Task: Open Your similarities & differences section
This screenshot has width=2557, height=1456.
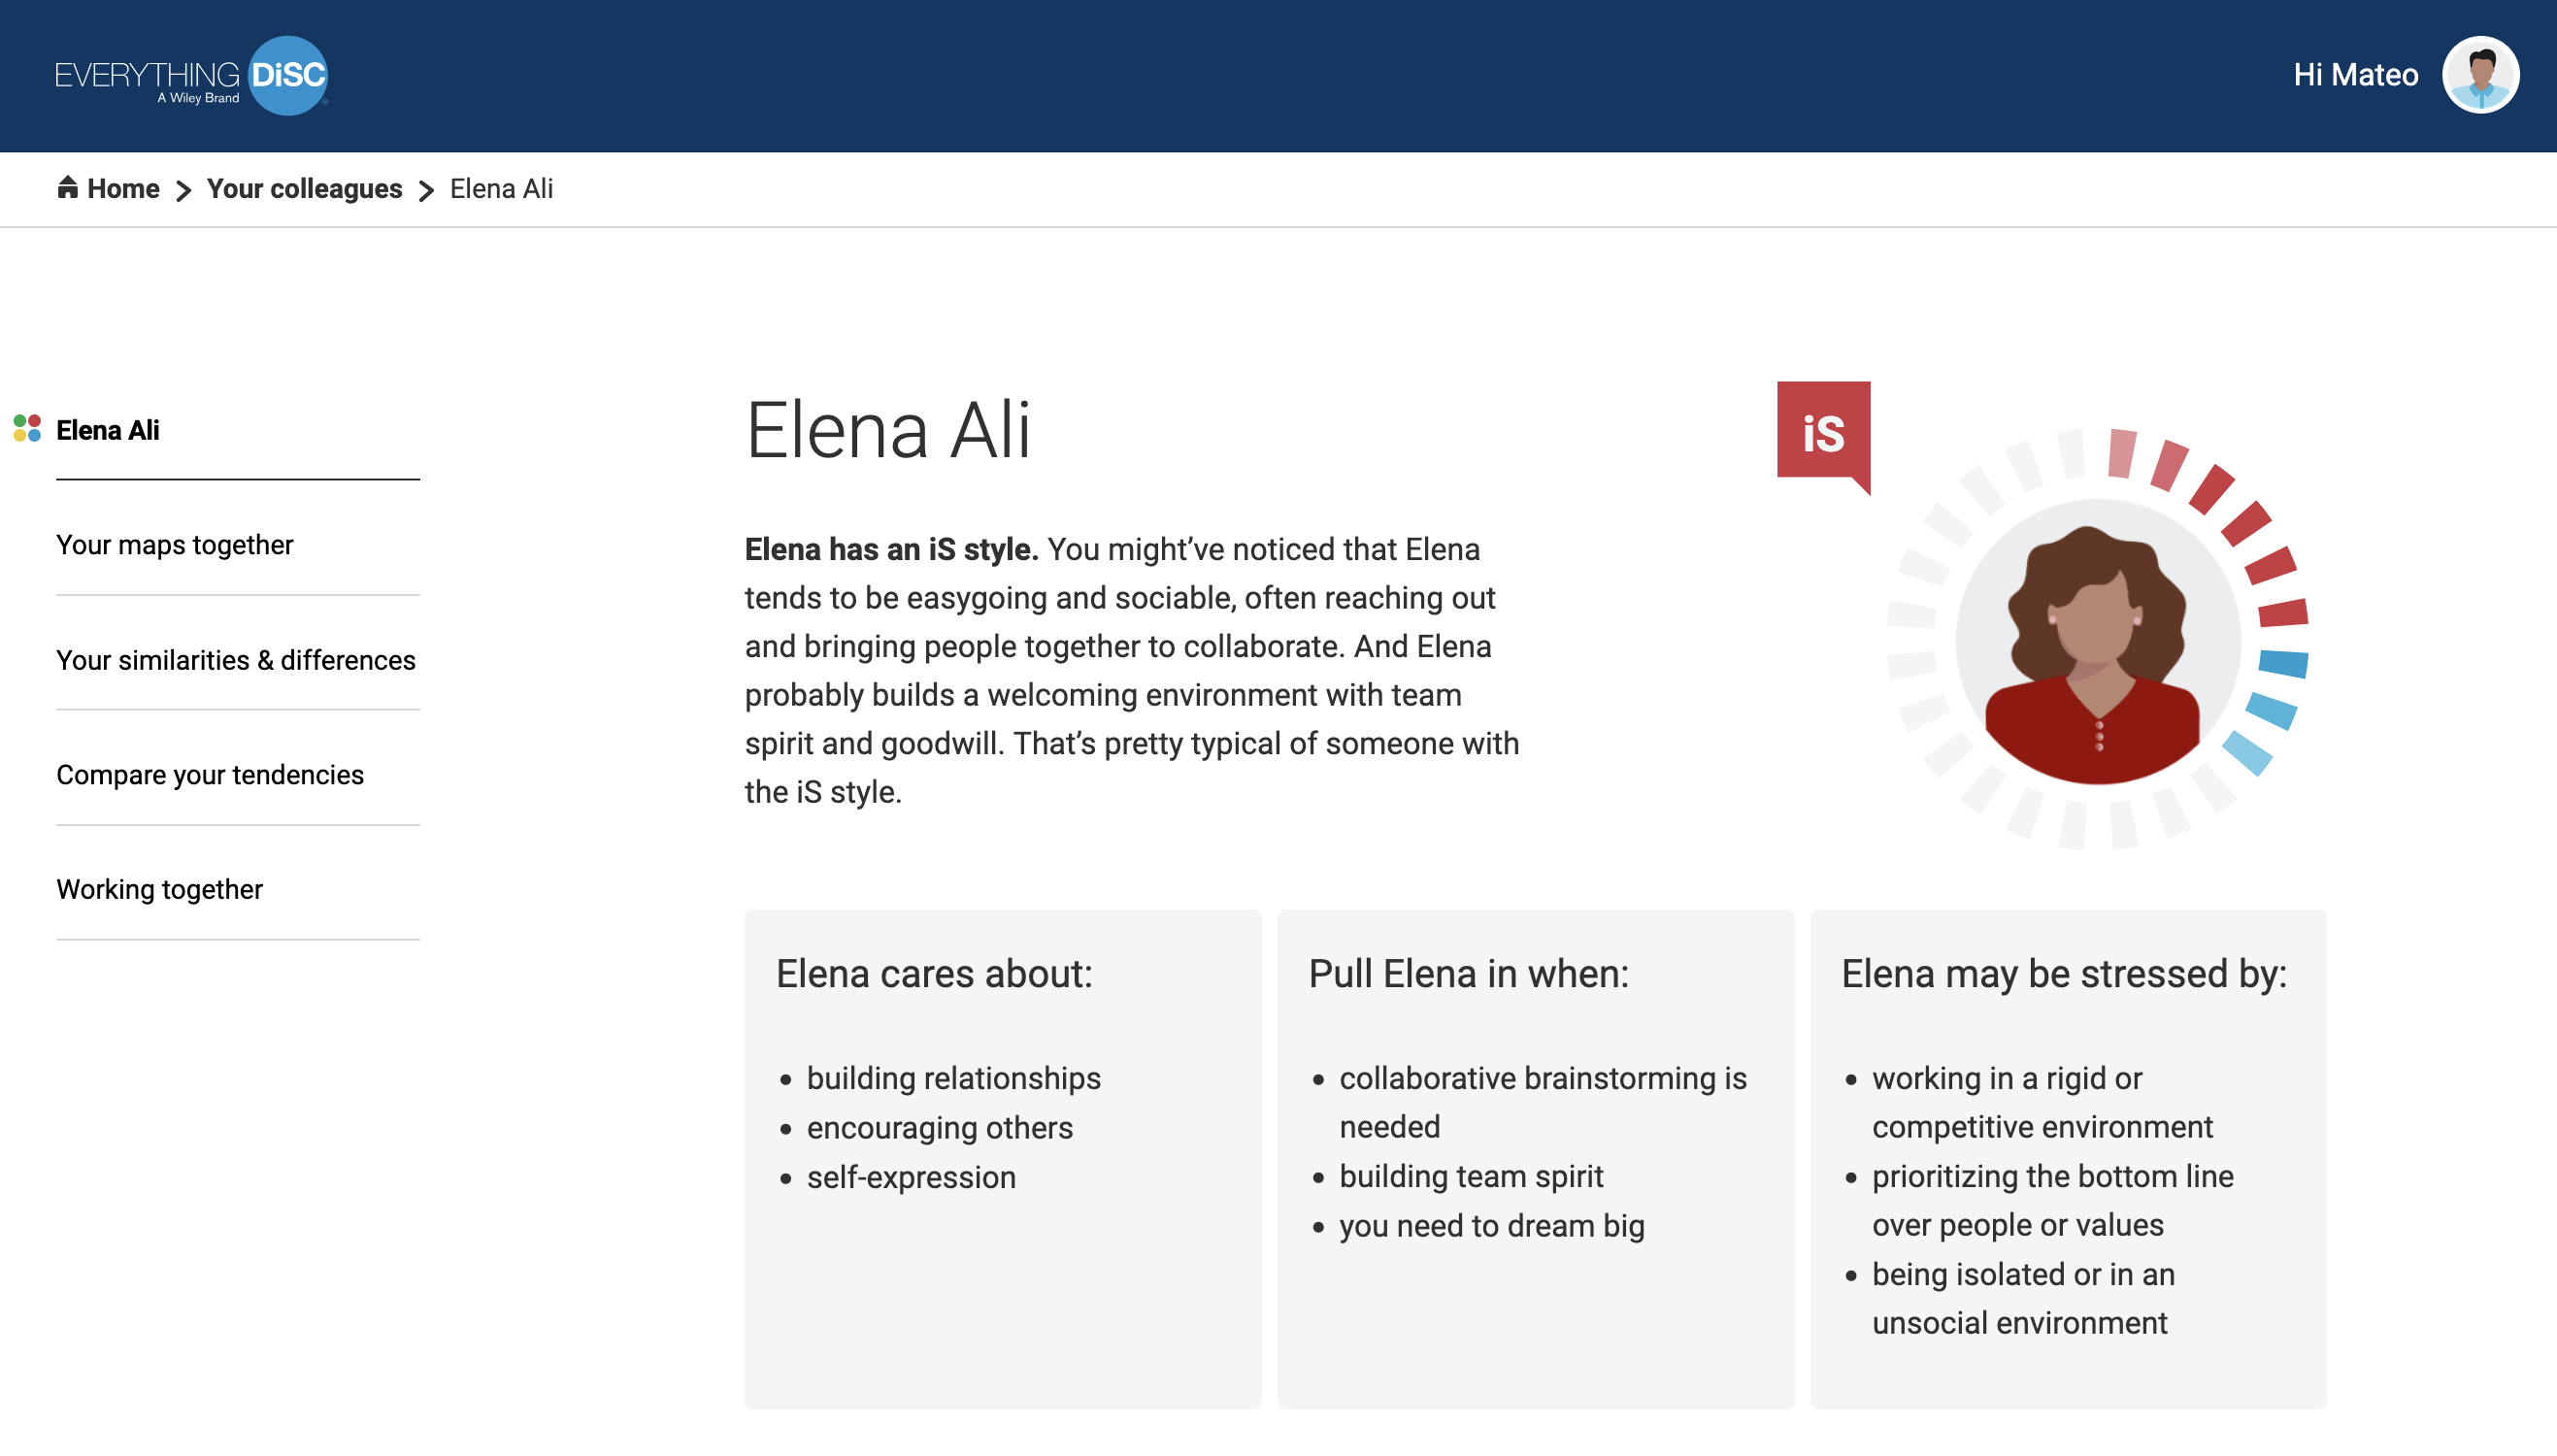Action: (236, 660)
